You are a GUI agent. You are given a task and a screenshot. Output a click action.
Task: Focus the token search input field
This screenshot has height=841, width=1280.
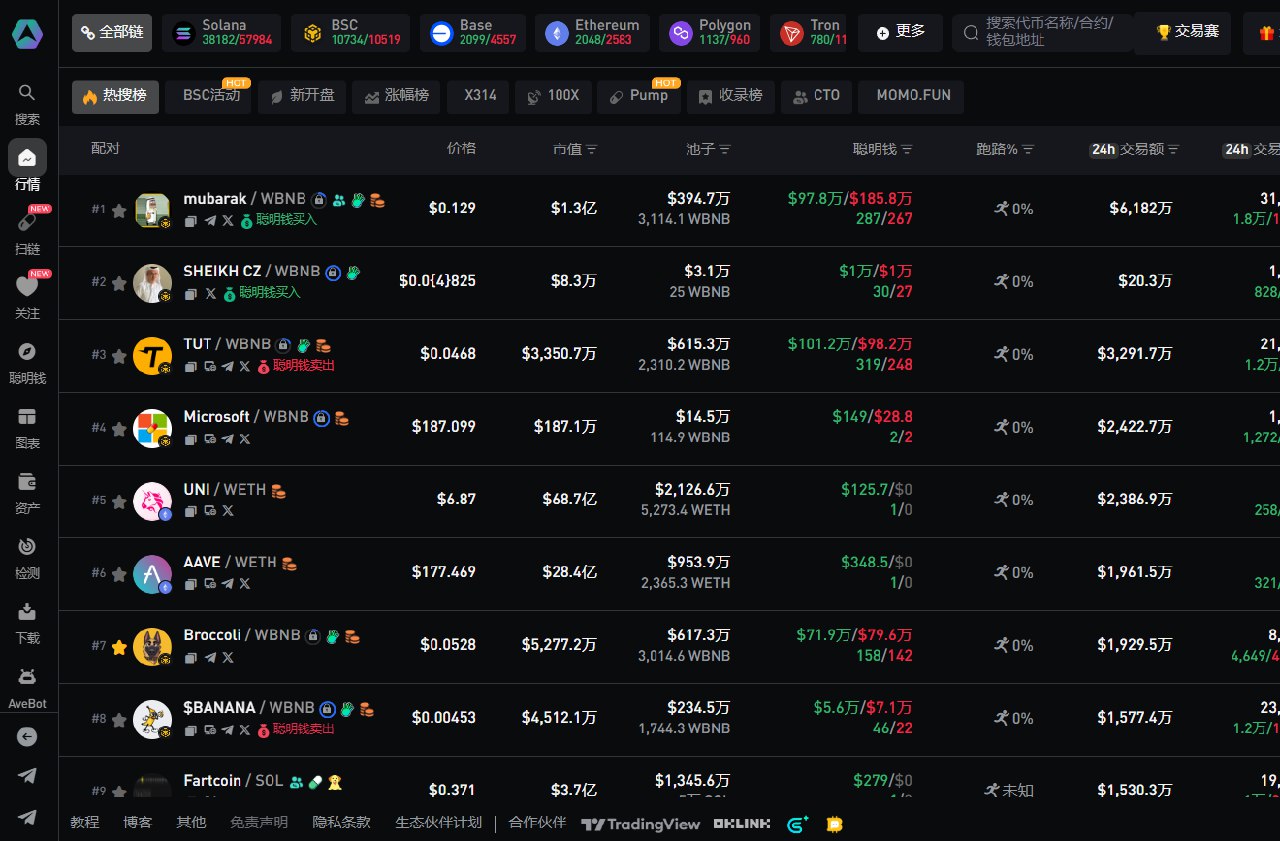[1042, 33]
